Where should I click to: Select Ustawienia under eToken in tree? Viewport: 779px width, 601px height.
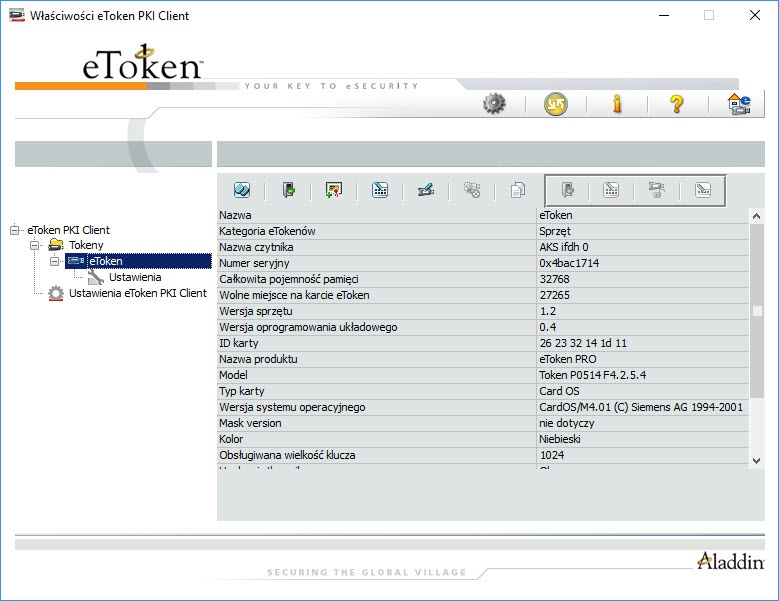pos(135,277)
